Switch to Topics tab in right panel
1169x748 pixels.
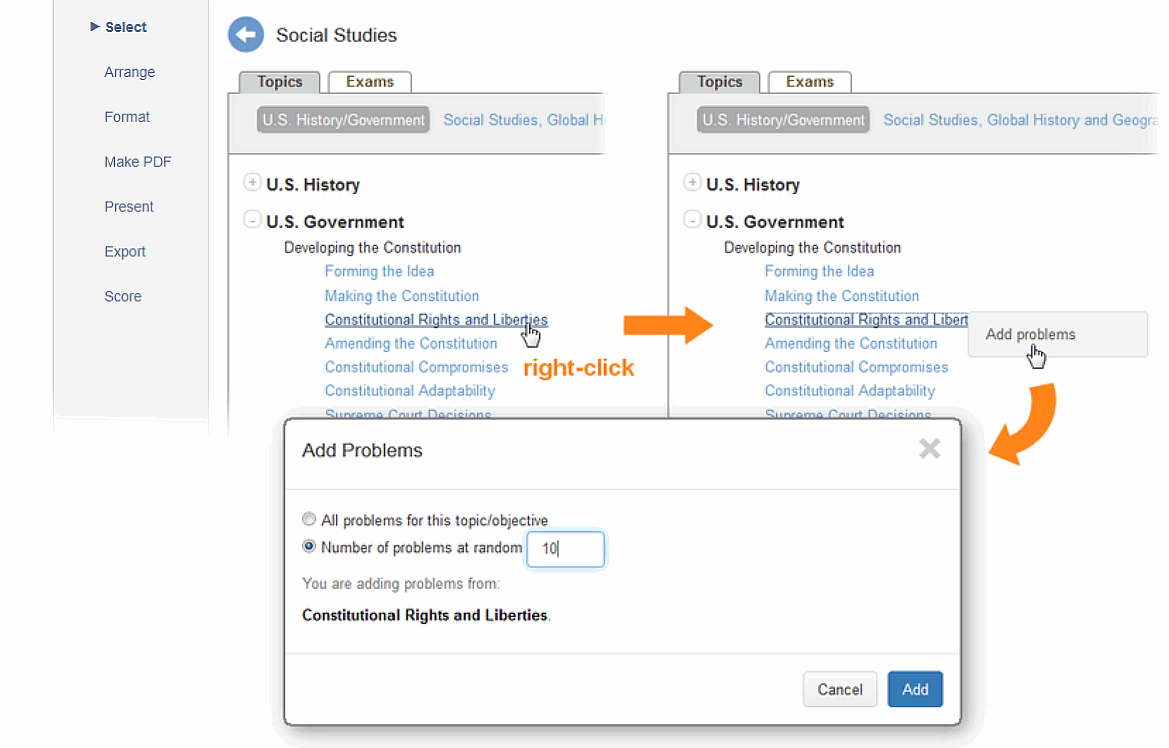tap(719, 81)
